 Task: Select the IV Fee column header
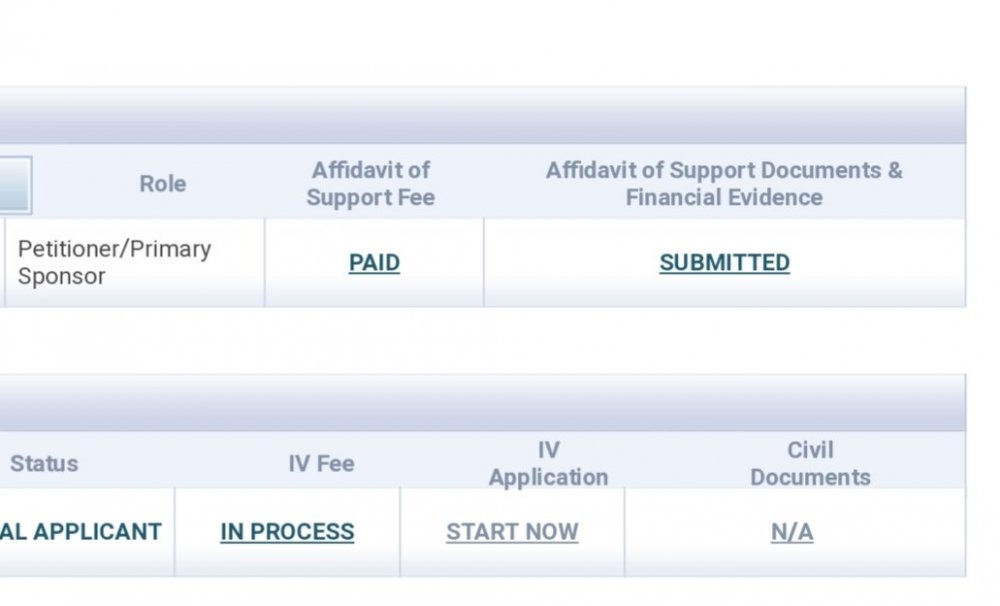click(x=321, y=464)
